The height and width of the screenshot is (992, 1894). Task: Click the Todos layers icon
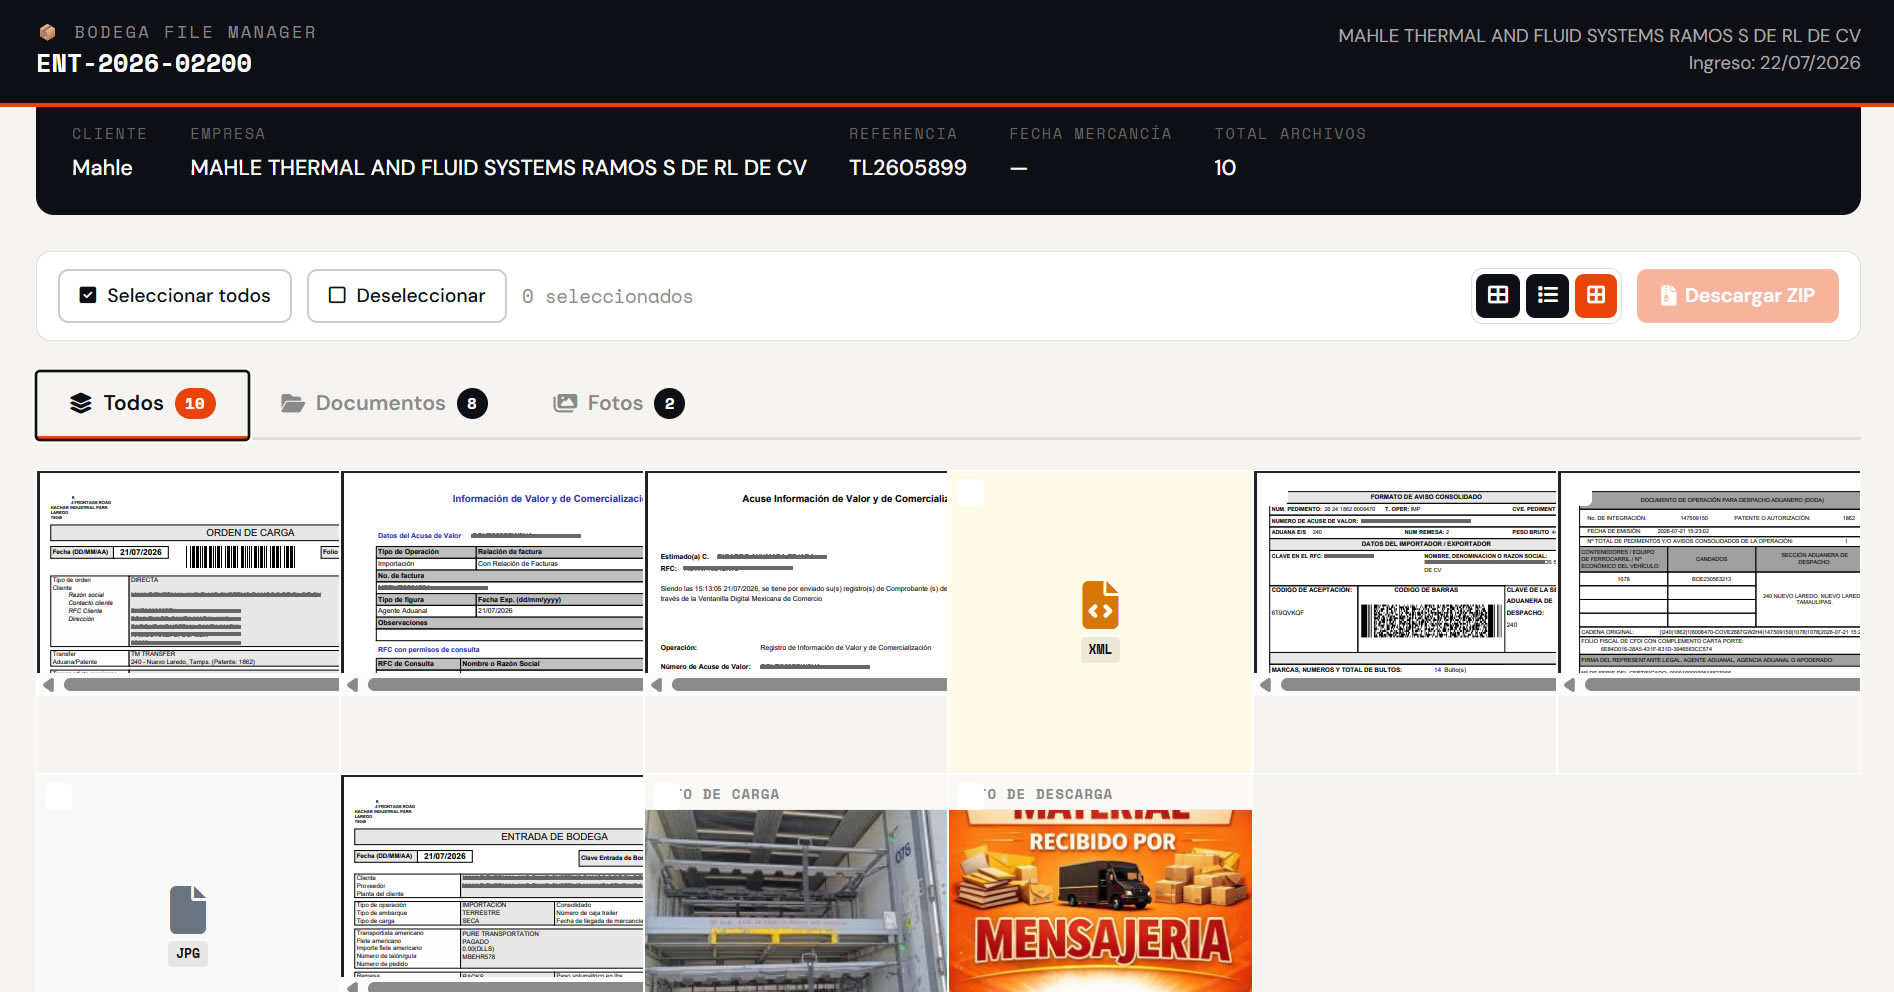click(81, 403)
